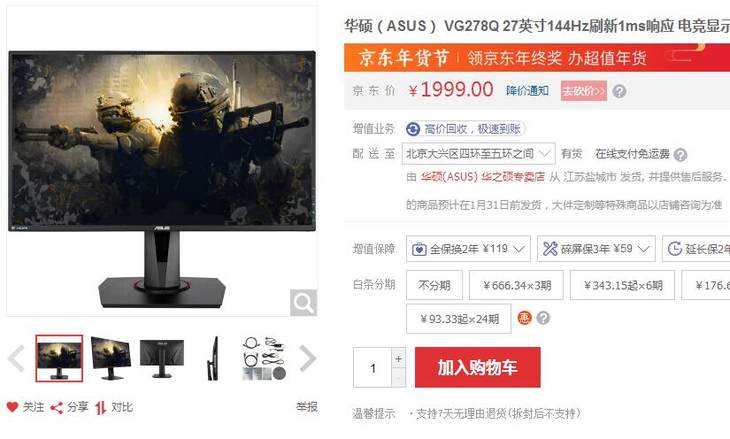Click the help question mark beside 去砍价
730x439 pixels.
[619, 91]
